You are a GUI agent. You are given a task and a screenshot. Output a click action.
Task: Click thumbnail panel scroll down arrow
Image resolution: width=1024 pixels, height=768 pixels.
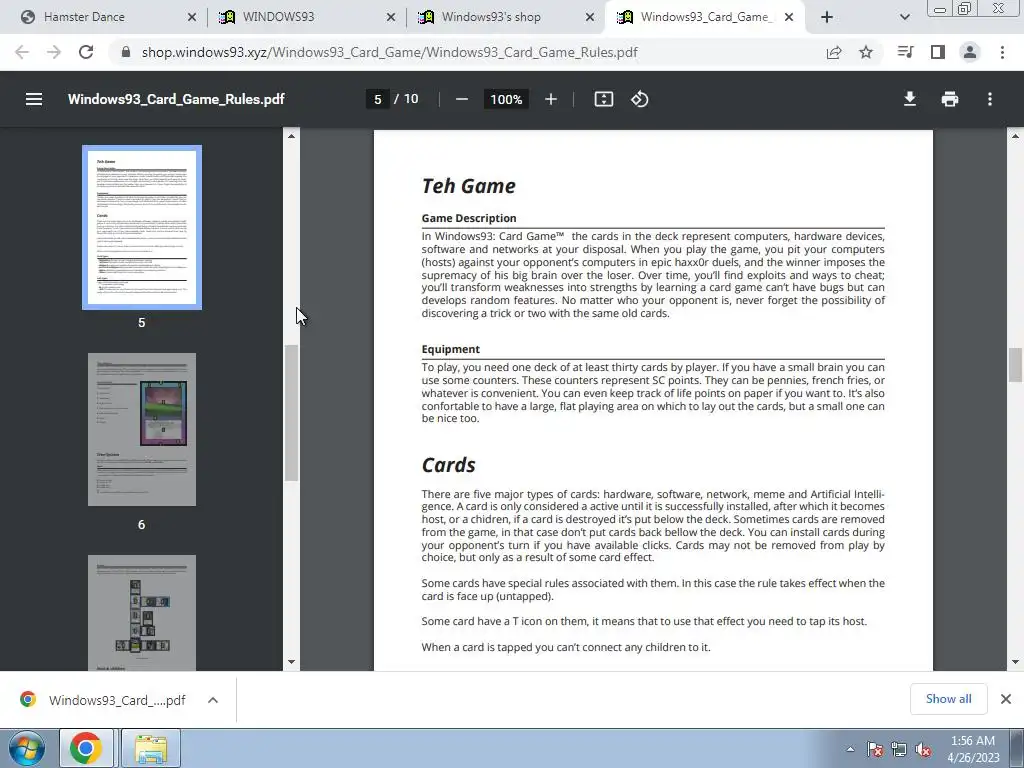[x=291, y=662]
